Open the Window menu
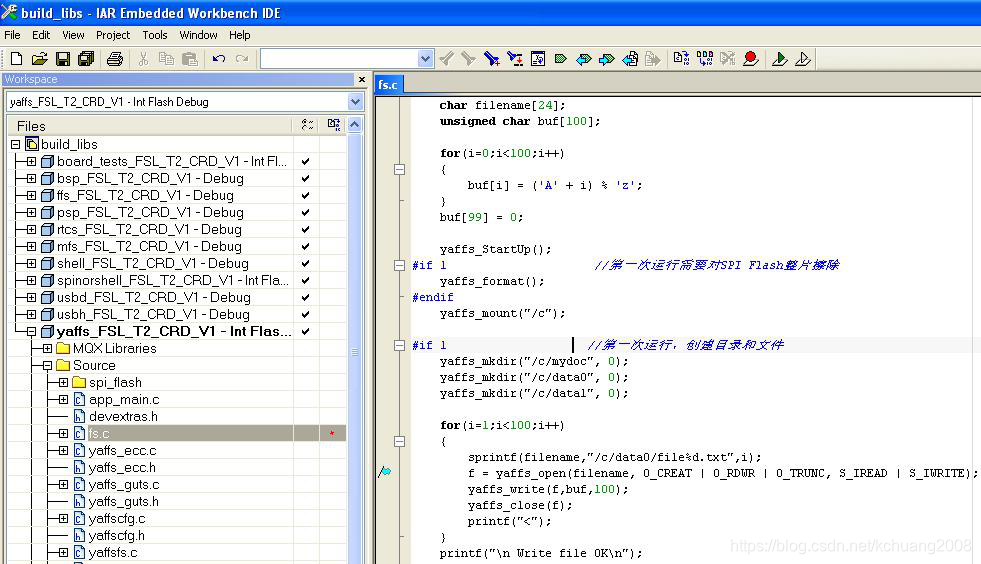Viewport: 981px width, 564px height. [198, 35]
